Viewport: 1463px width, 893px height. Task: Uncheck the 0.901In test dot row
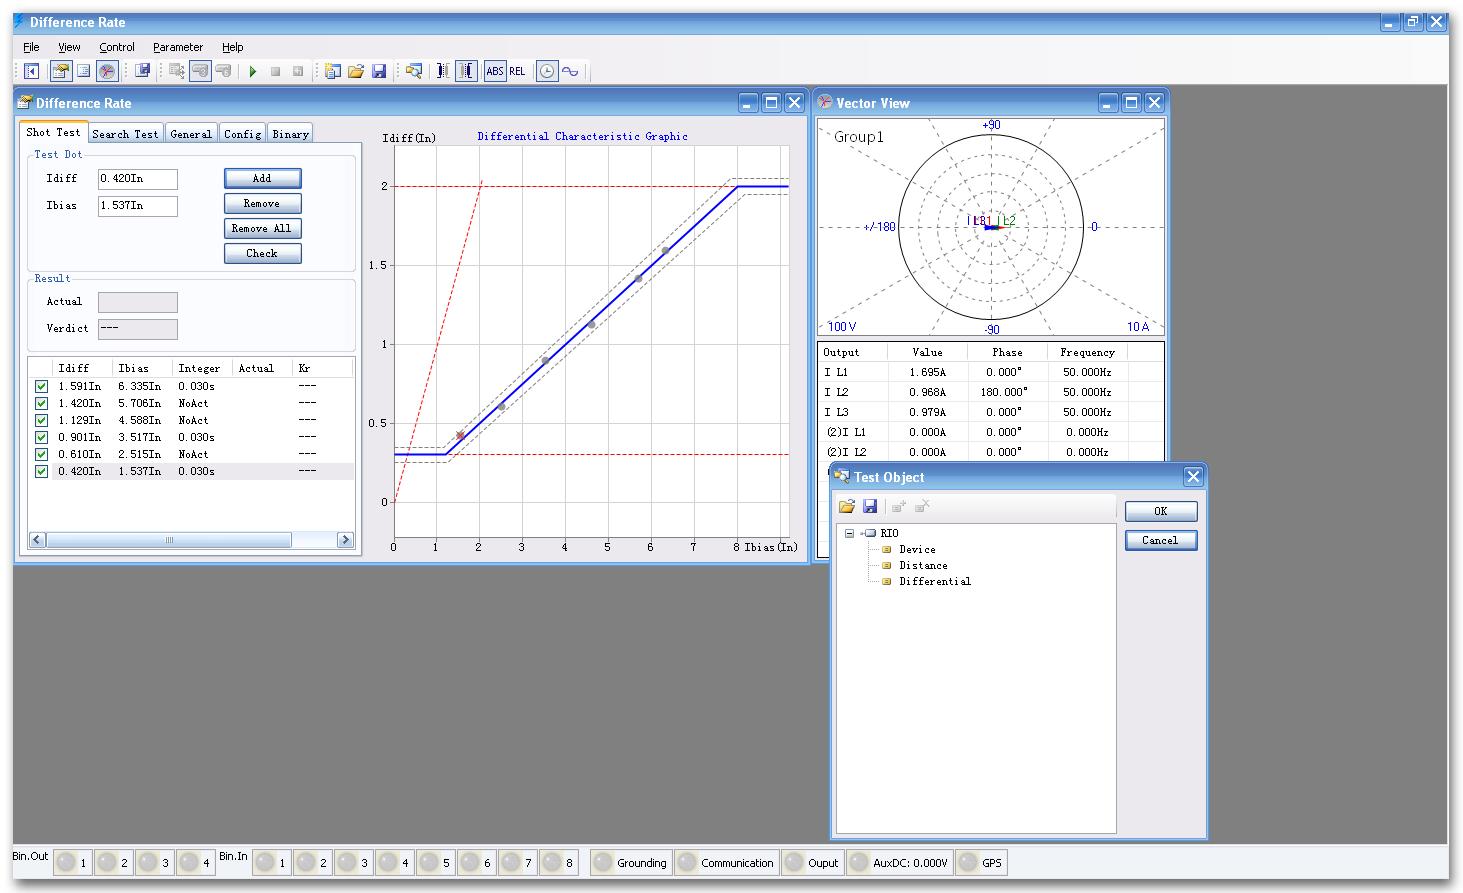click(x=41, y=437)
